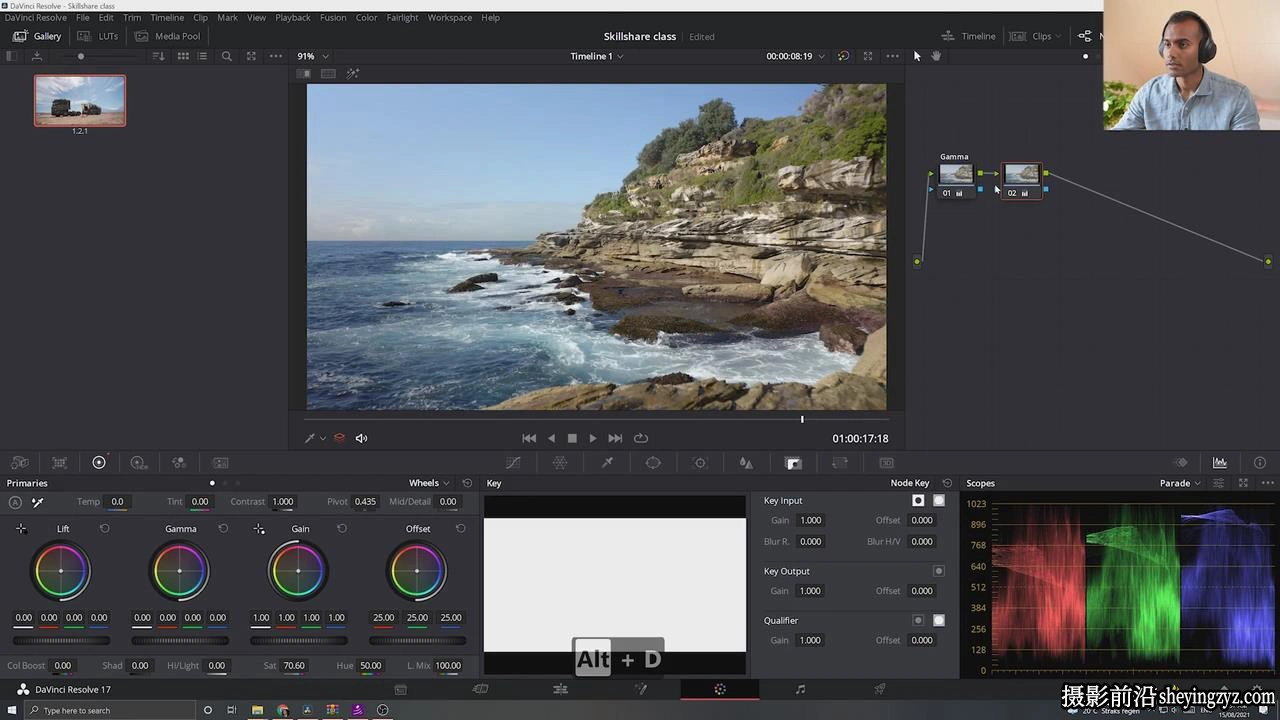Open the Workspace menu
This screenshot has width=1280, height=720.
[450, 17]
